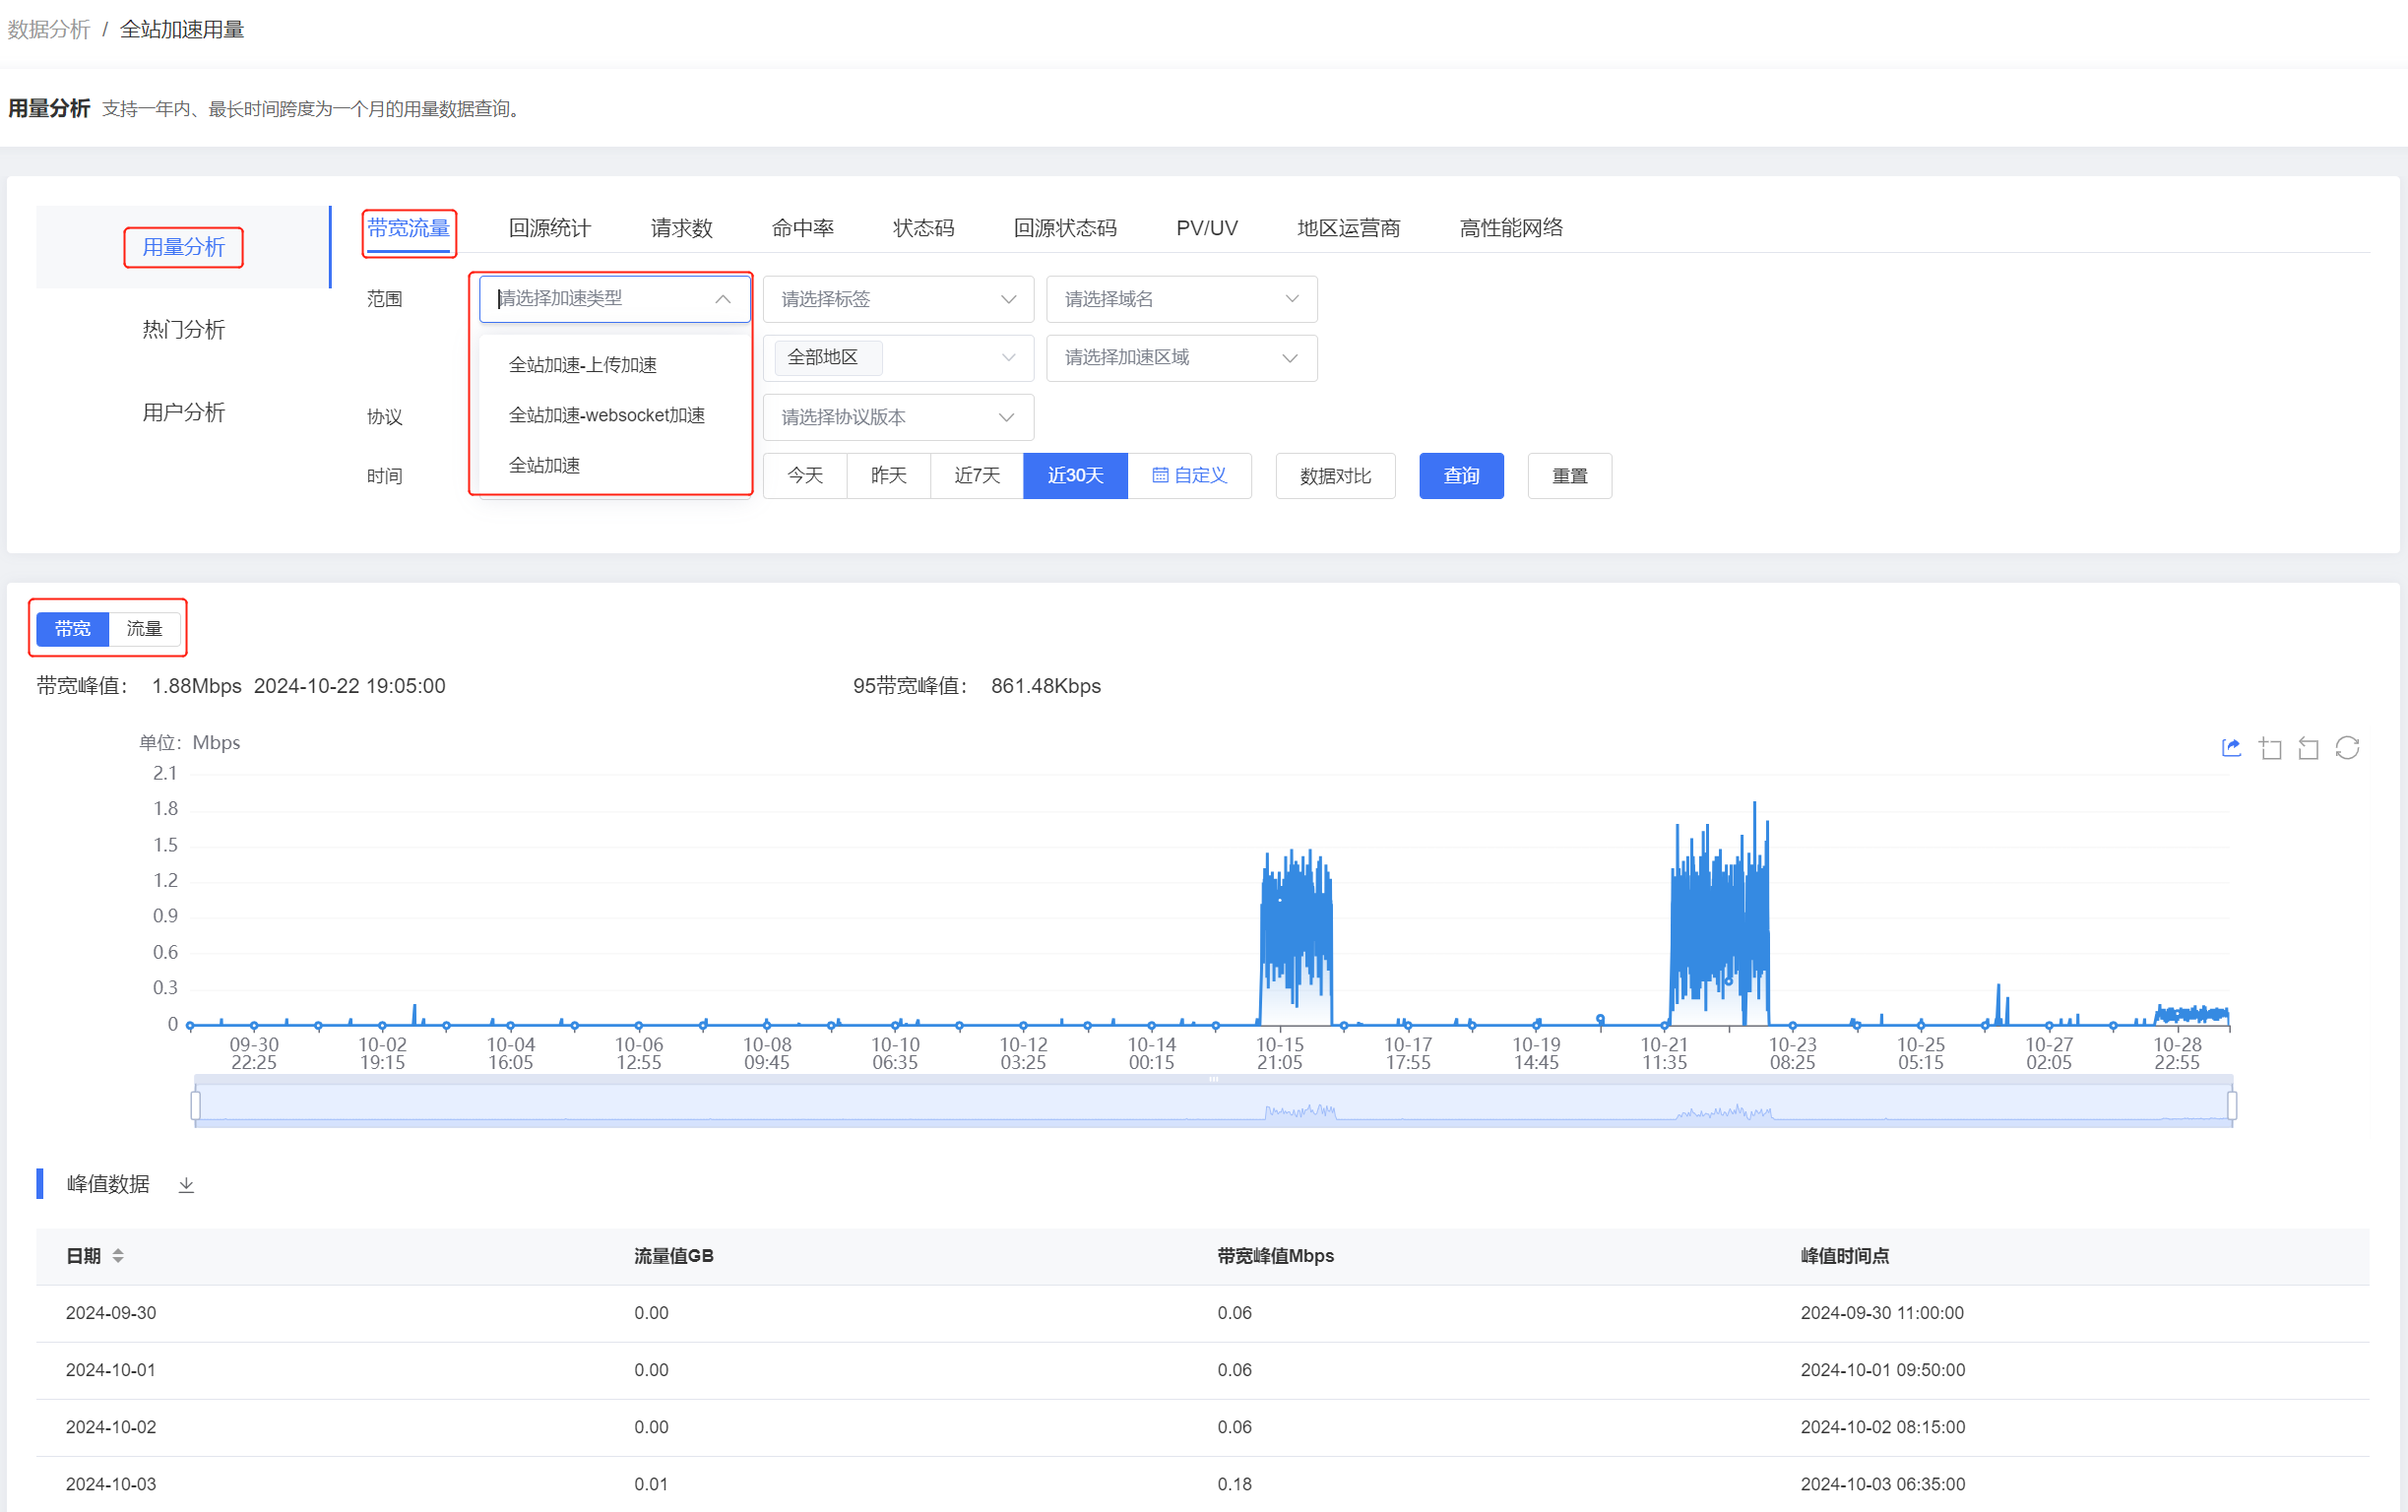Select 近7天 time range

(x=977, y=476)
